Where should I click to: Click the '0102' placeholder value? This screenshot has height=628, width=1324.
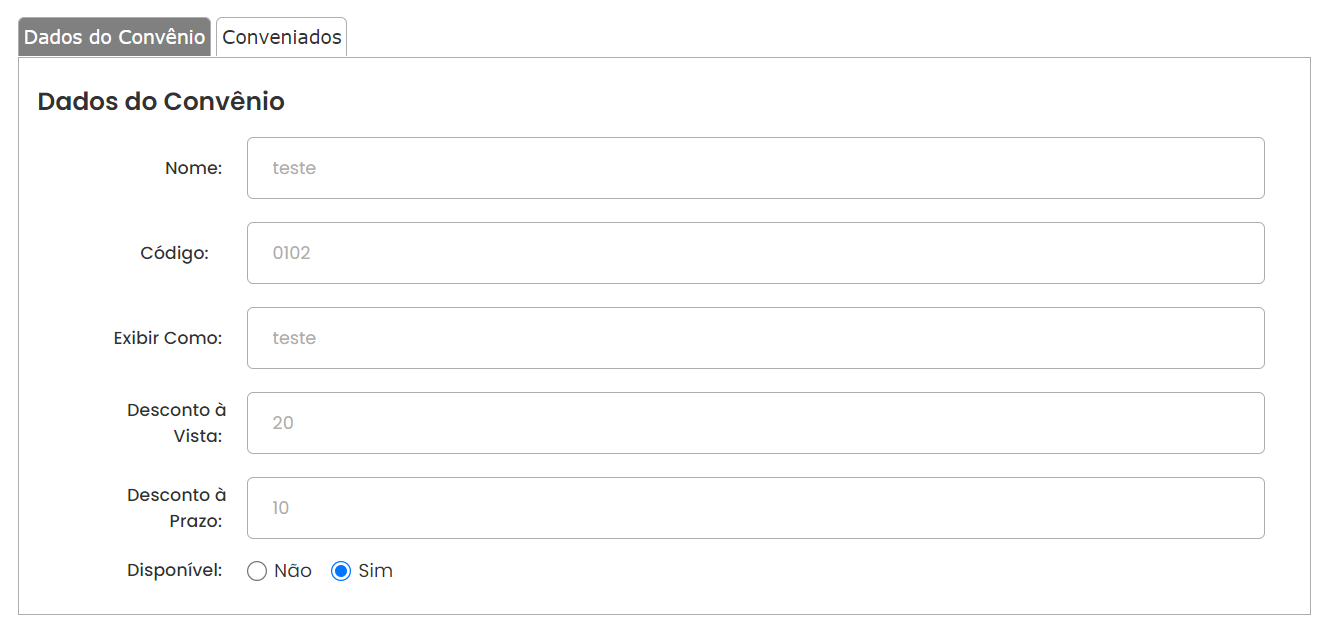pos(292,253)
